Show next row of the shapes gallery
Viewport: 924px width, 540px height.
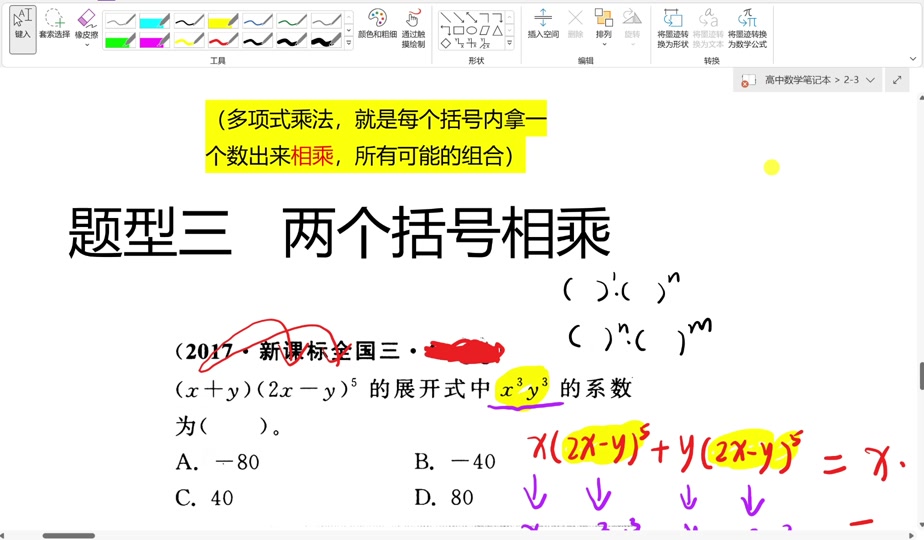click(x=510, y=30)
